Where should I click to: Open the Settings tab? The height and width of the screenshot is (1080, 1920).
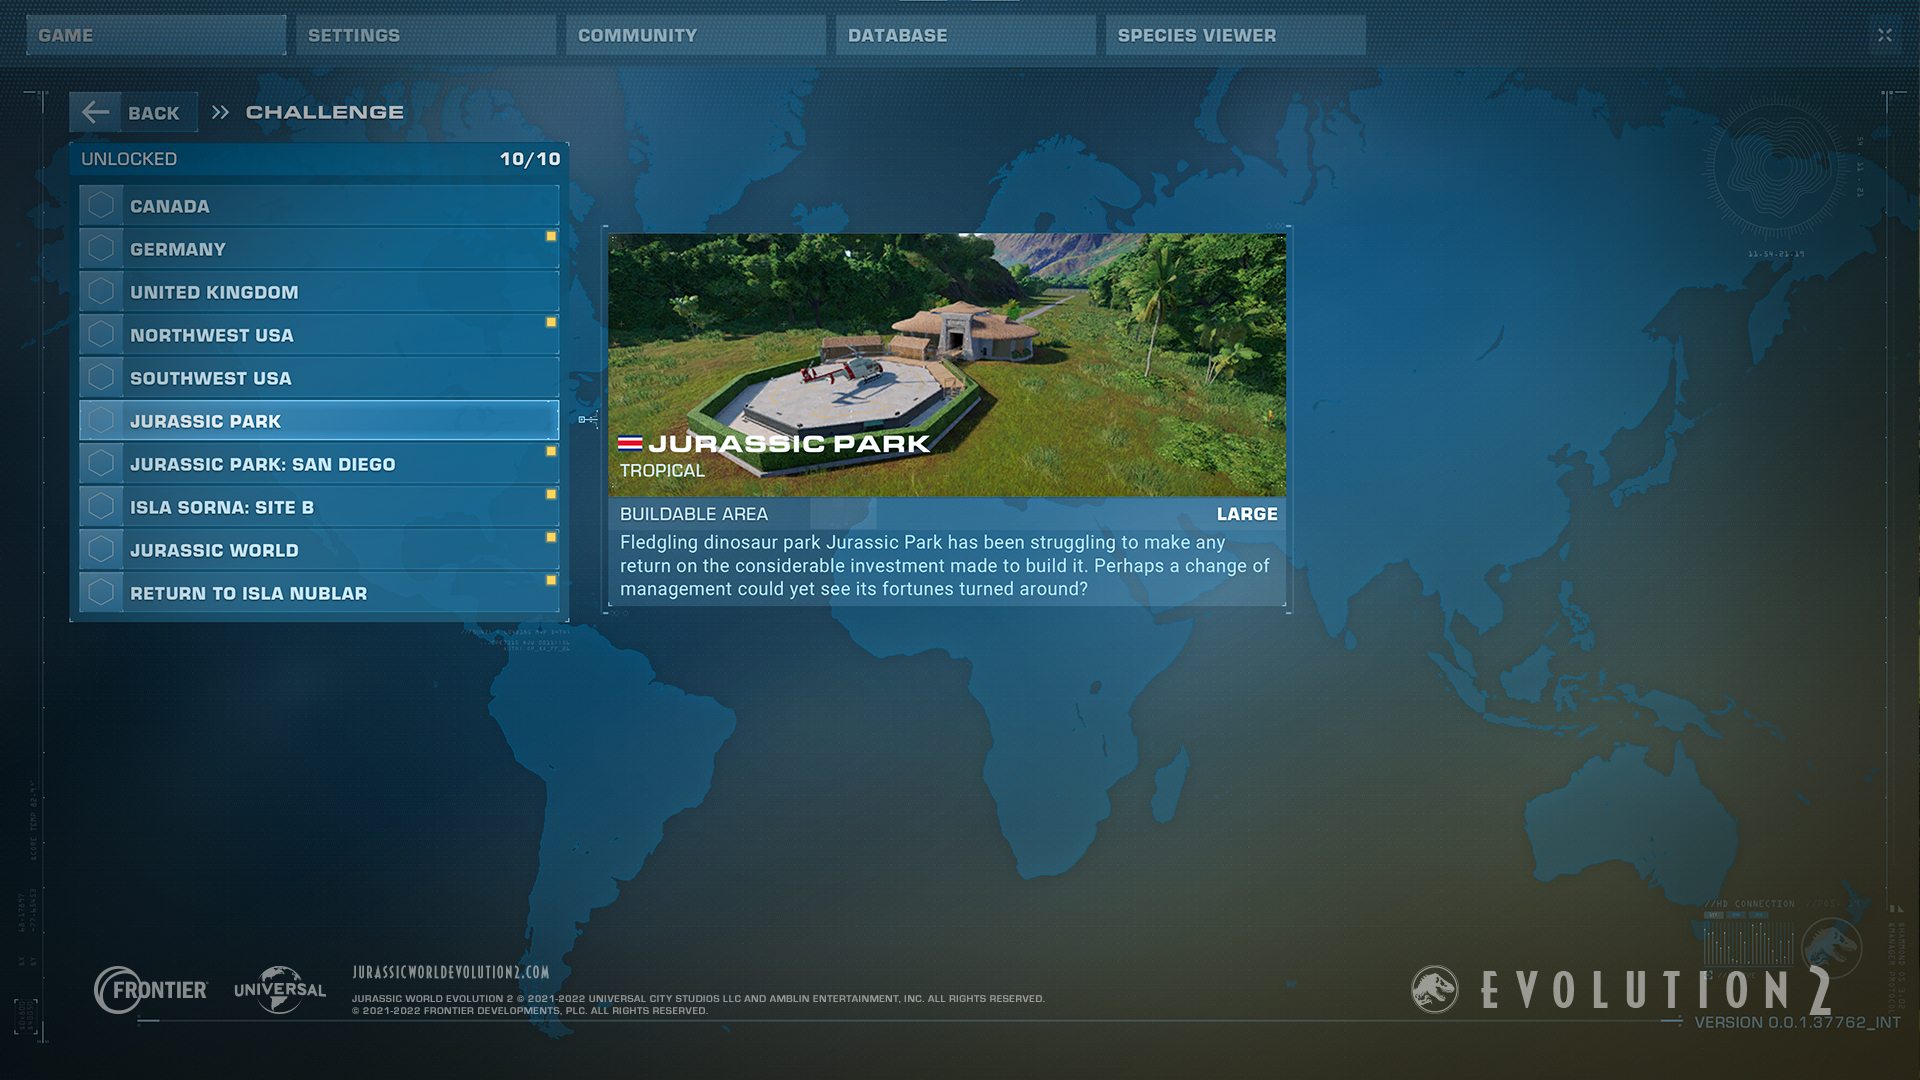(426, 35)
